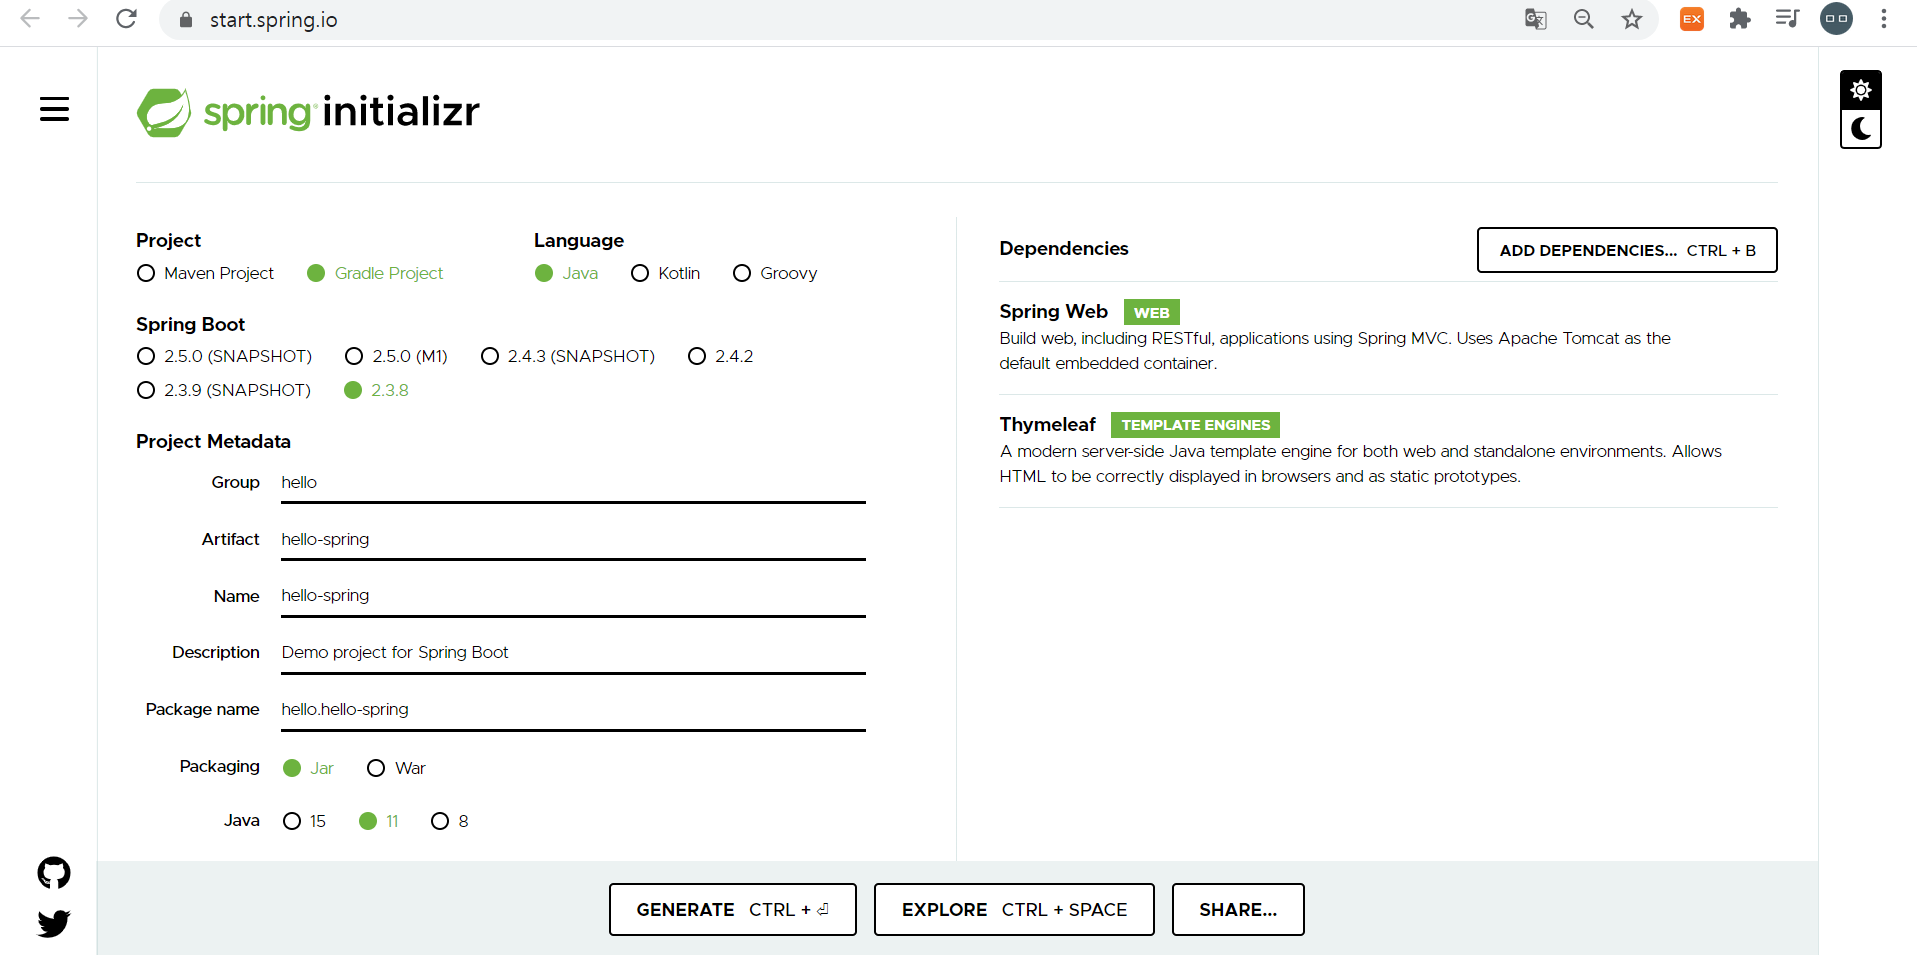This screenshot has width=1917, height=955.
Task: Select Java version 15
Action: (x=304, y=821)
